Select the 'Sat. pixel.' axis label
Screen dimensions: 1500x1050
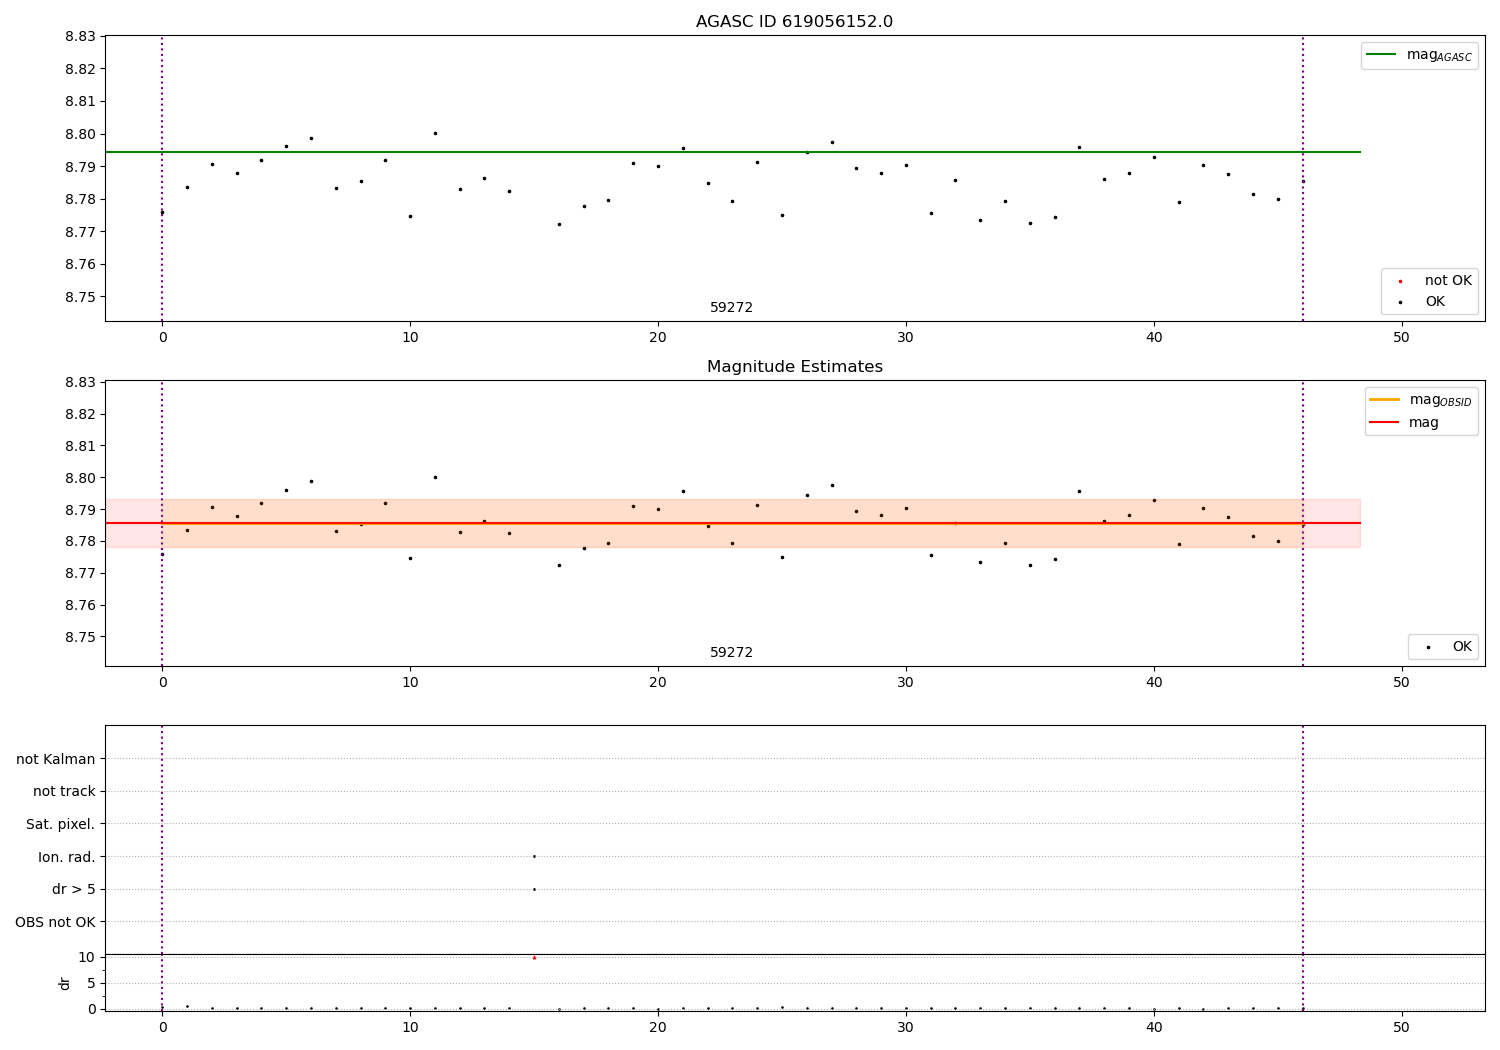click(x=61, y=824)
